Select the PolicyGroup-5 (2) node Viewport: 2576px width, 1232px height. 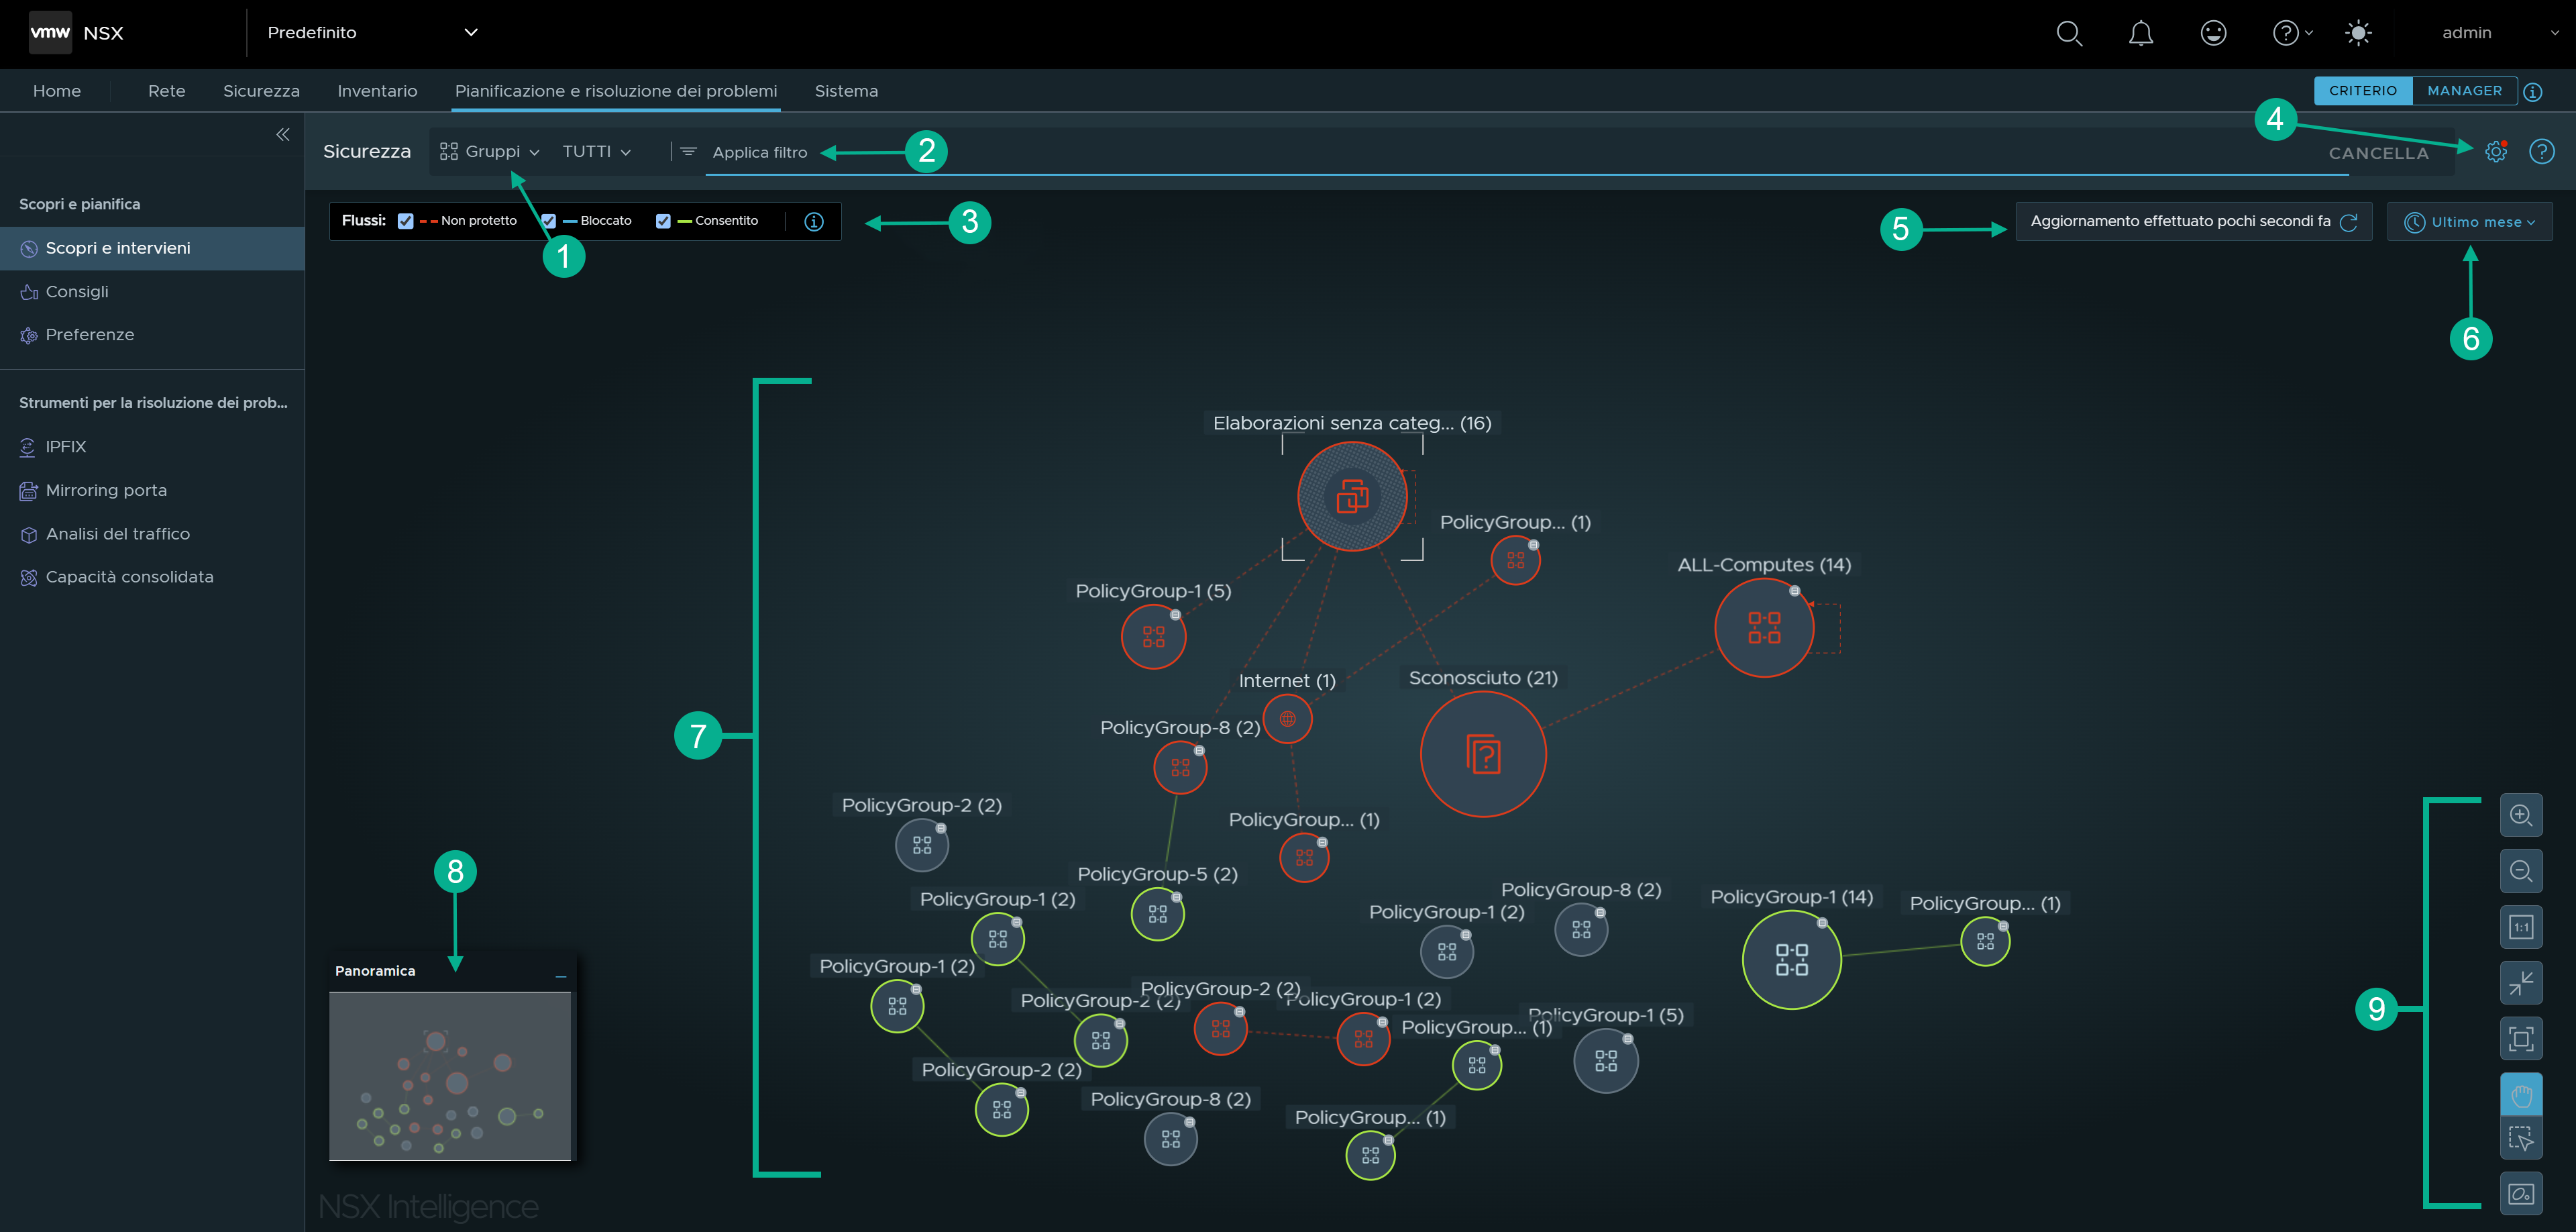(1157, 914)
